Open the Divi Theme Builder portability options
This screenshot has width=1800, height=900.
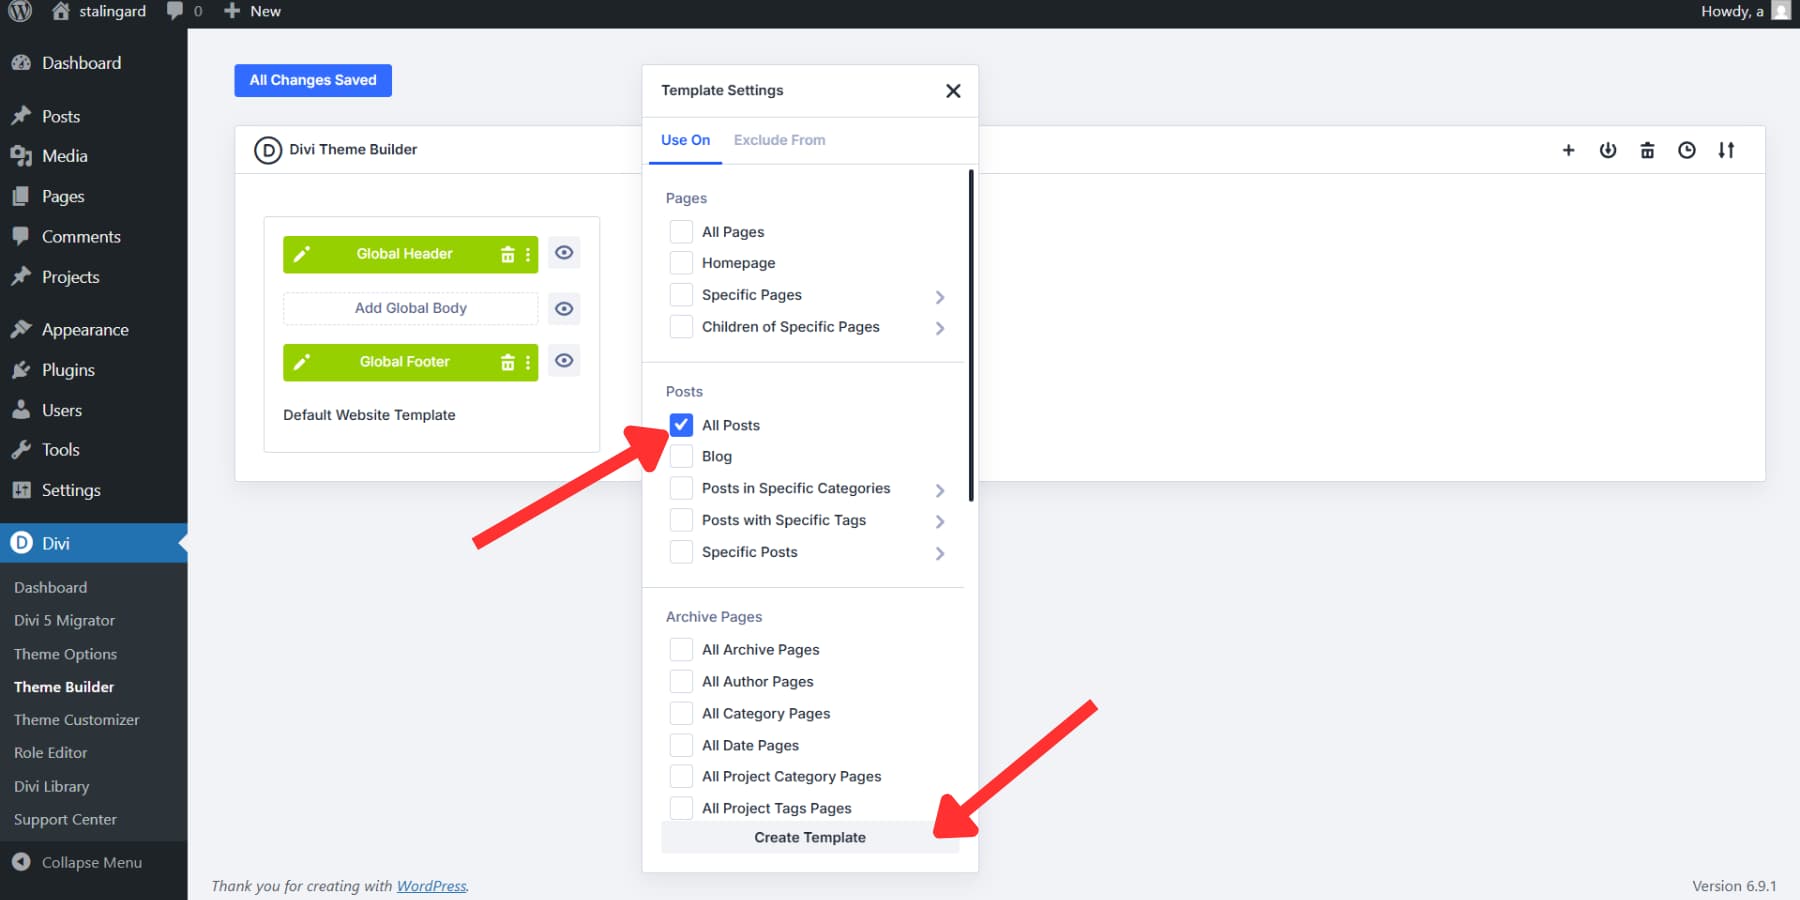tap(1727, 150)
